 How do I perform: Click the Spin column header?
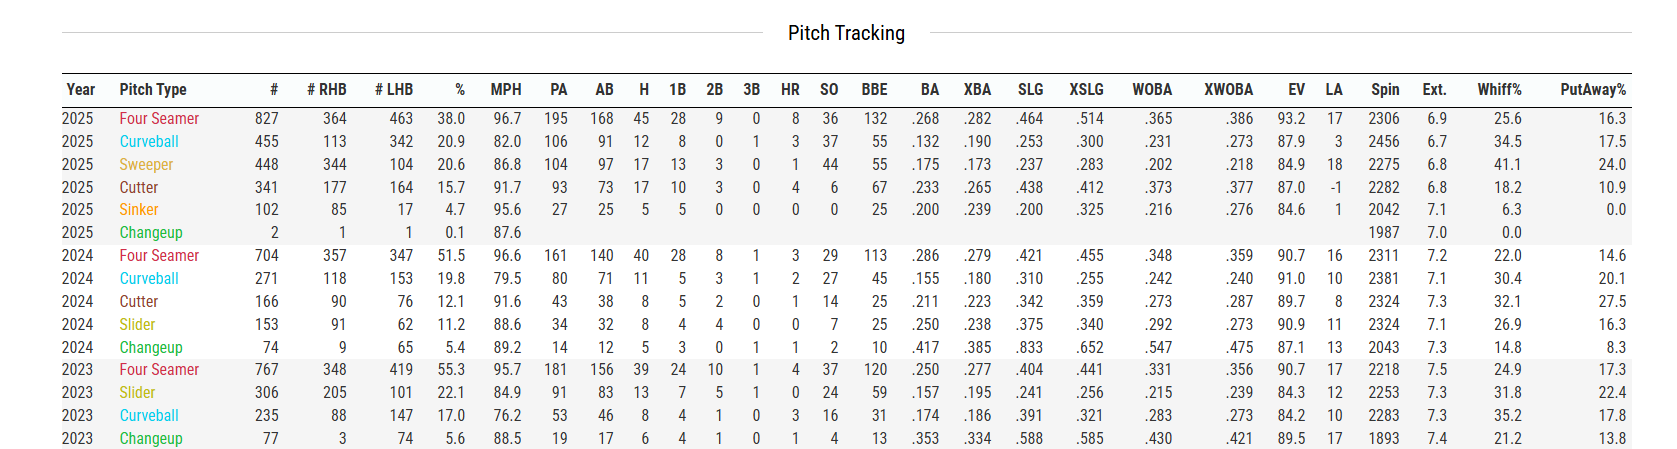pyautogui.click(x=1385, y=90)
